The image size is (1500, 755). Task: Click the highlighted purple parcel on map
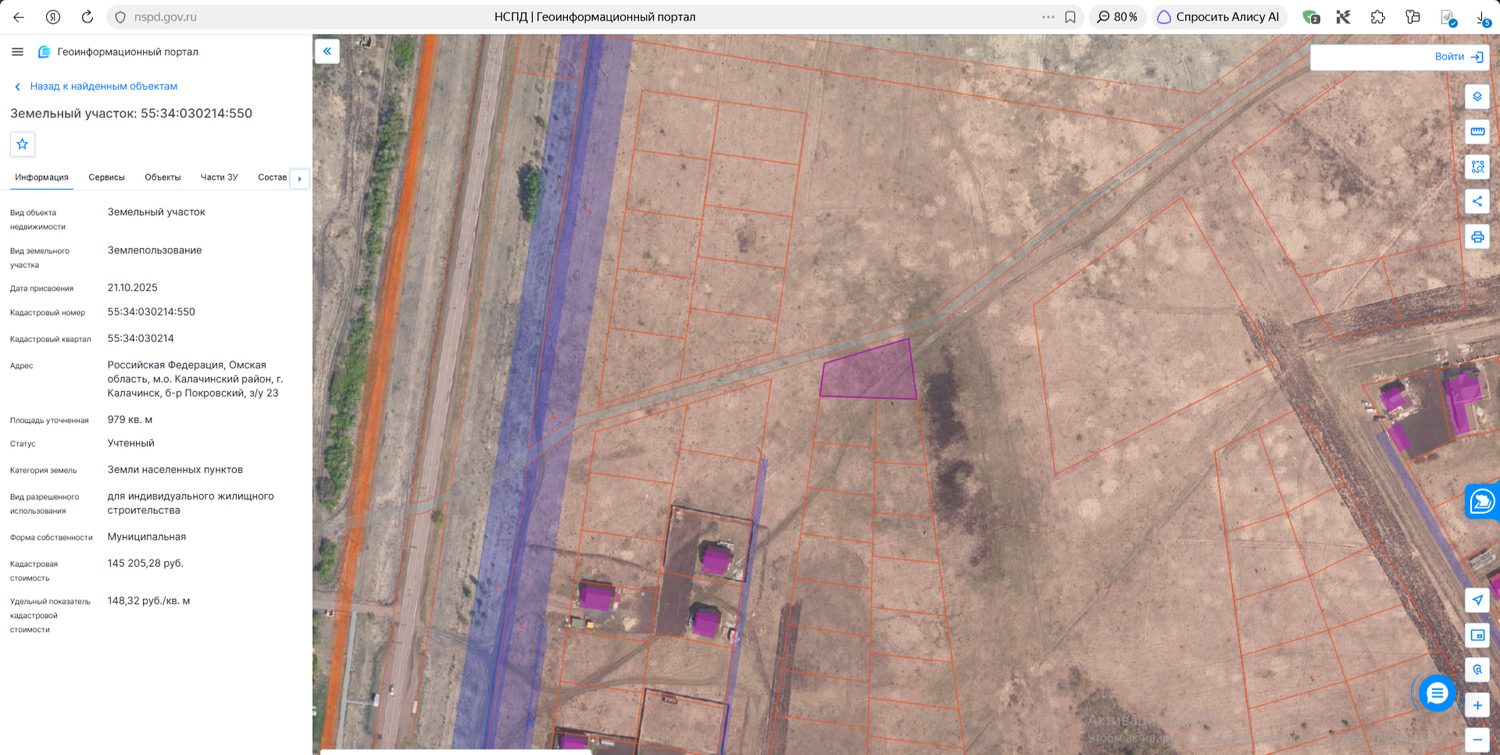[872, 373]
